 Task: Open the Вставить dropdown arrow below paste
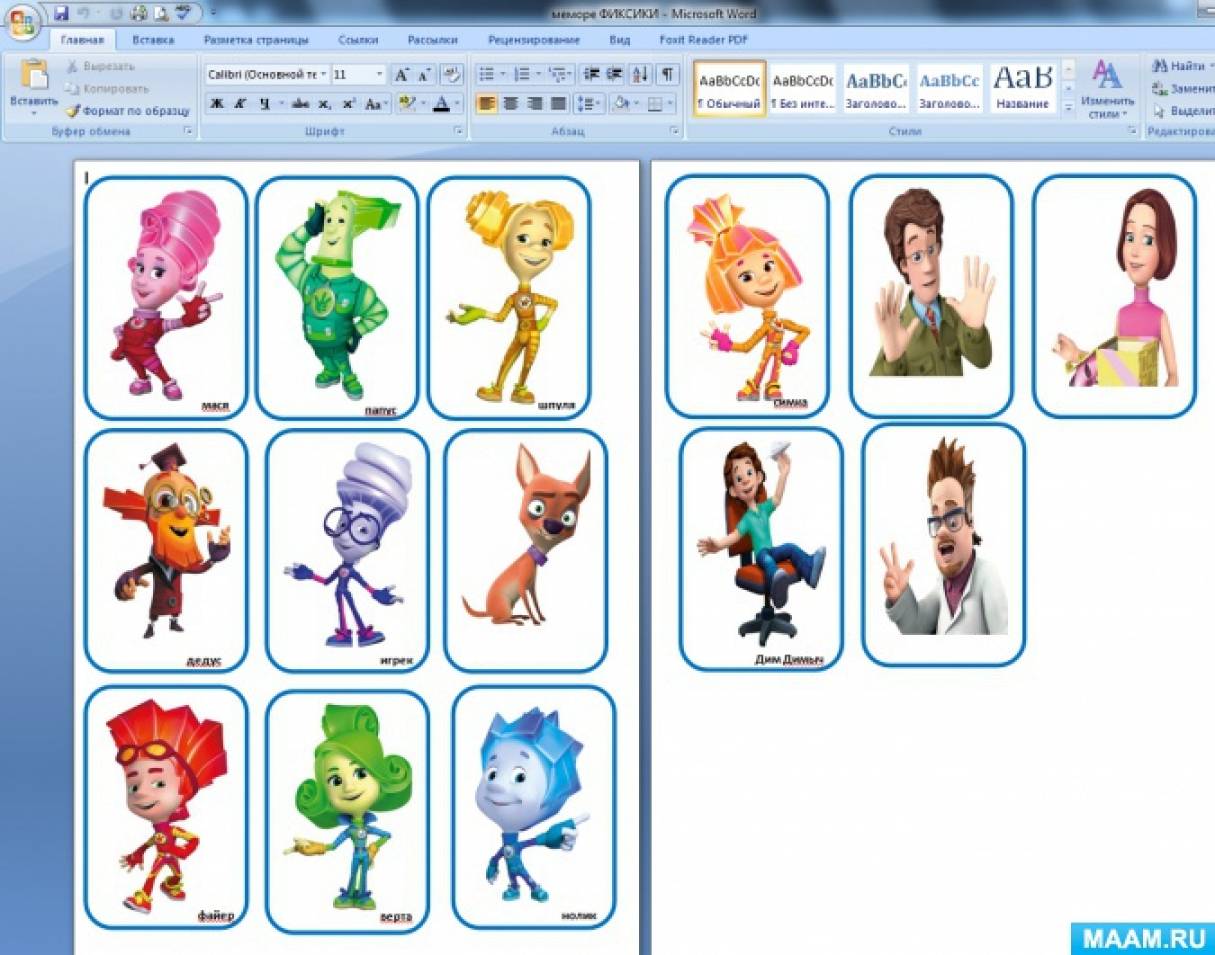(33, 114)
